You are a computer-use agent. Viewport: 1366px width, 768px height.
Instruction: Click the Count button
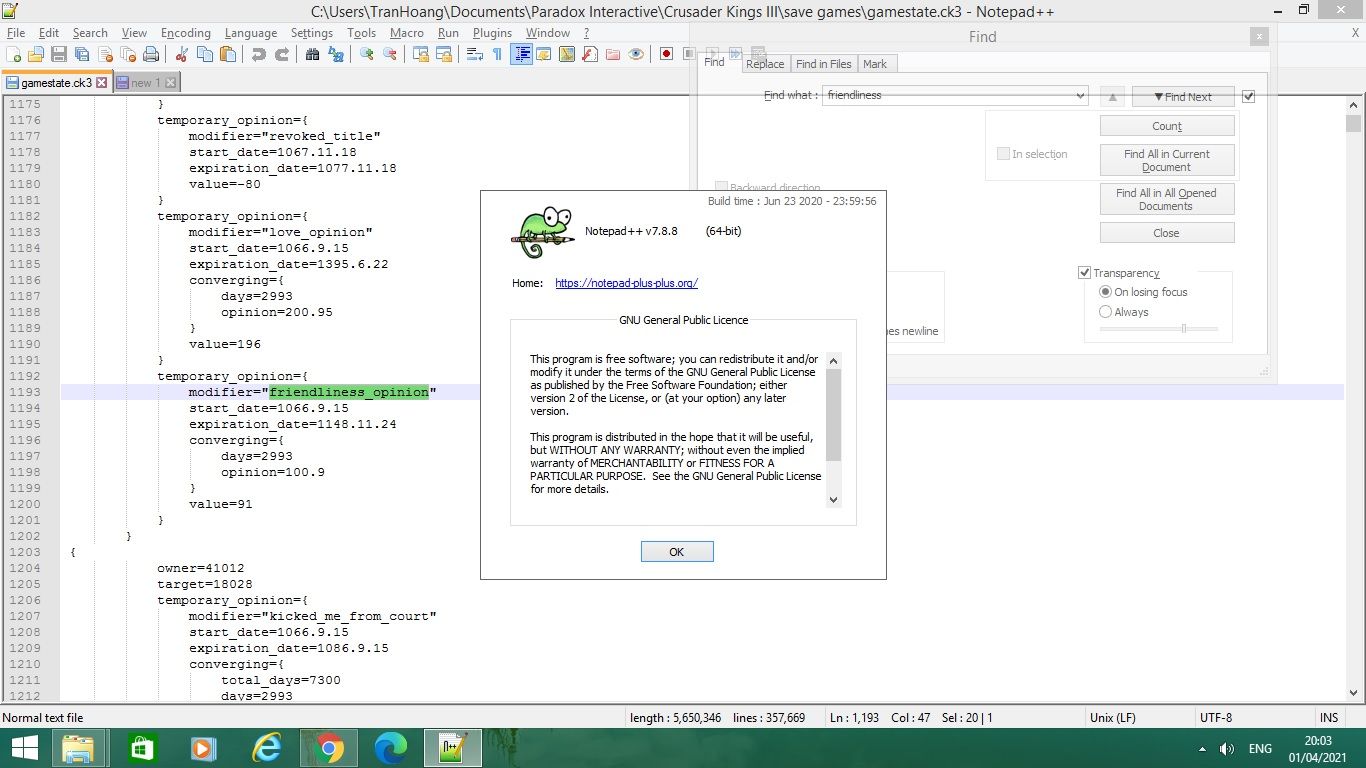click(1167, 126)
